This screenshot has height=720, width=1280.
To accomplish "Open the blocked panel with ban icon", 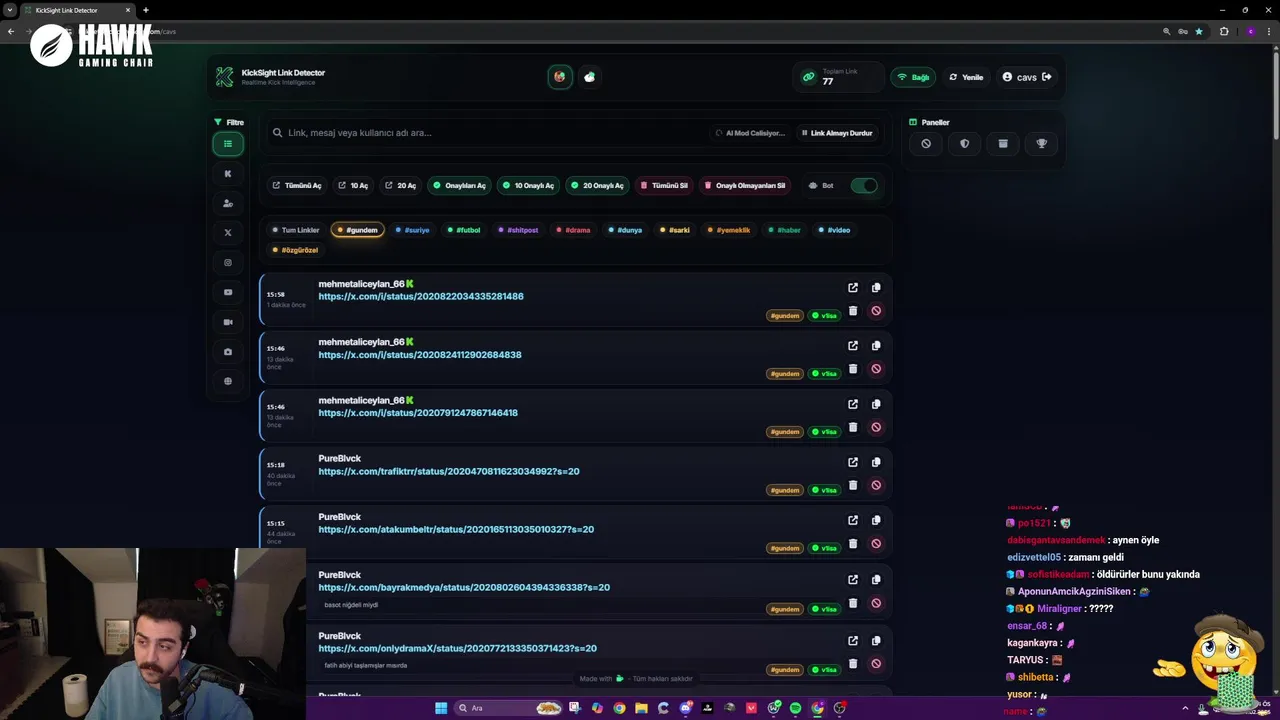I will (926, 144).
